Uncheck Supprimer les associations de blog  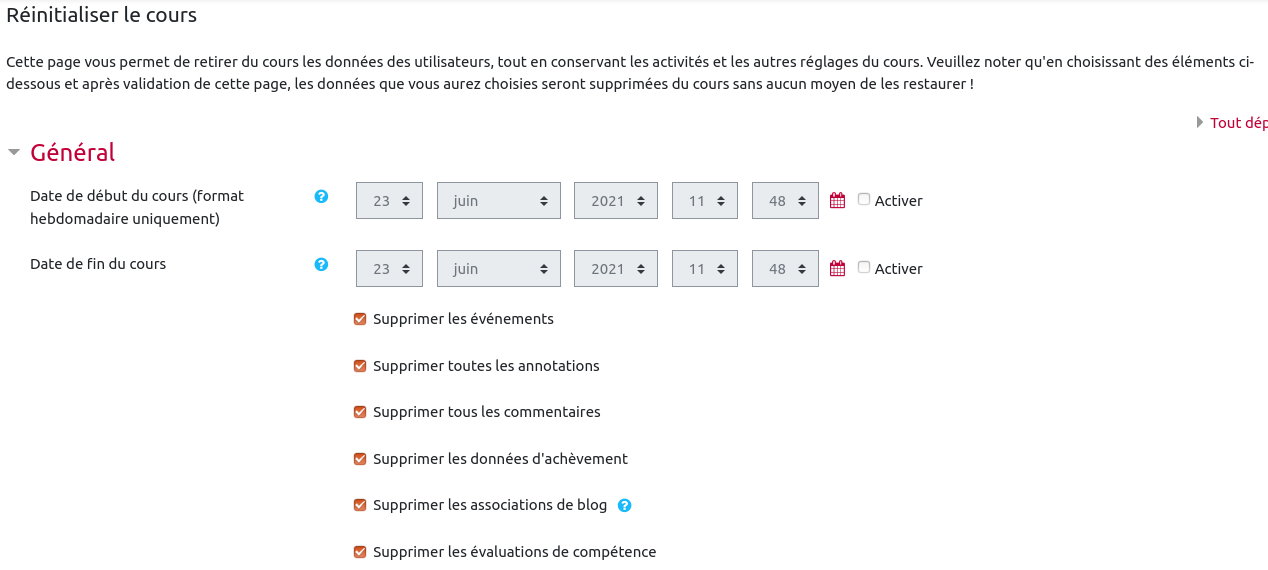[360, 505]
